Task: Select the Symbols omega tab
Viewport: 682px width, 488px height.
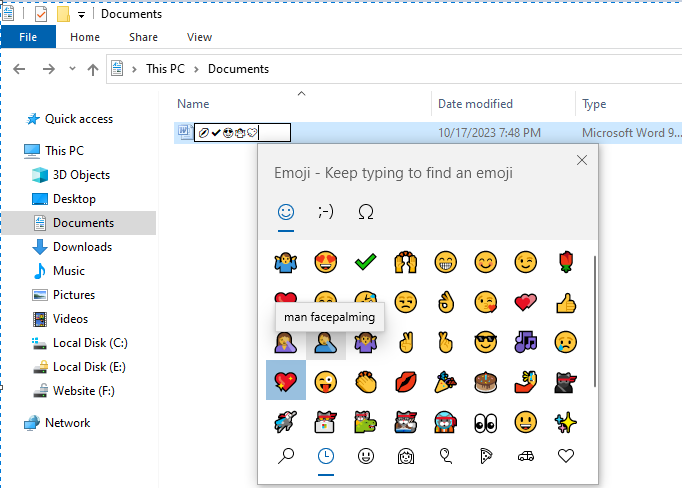Action: [x=366, y=212]
